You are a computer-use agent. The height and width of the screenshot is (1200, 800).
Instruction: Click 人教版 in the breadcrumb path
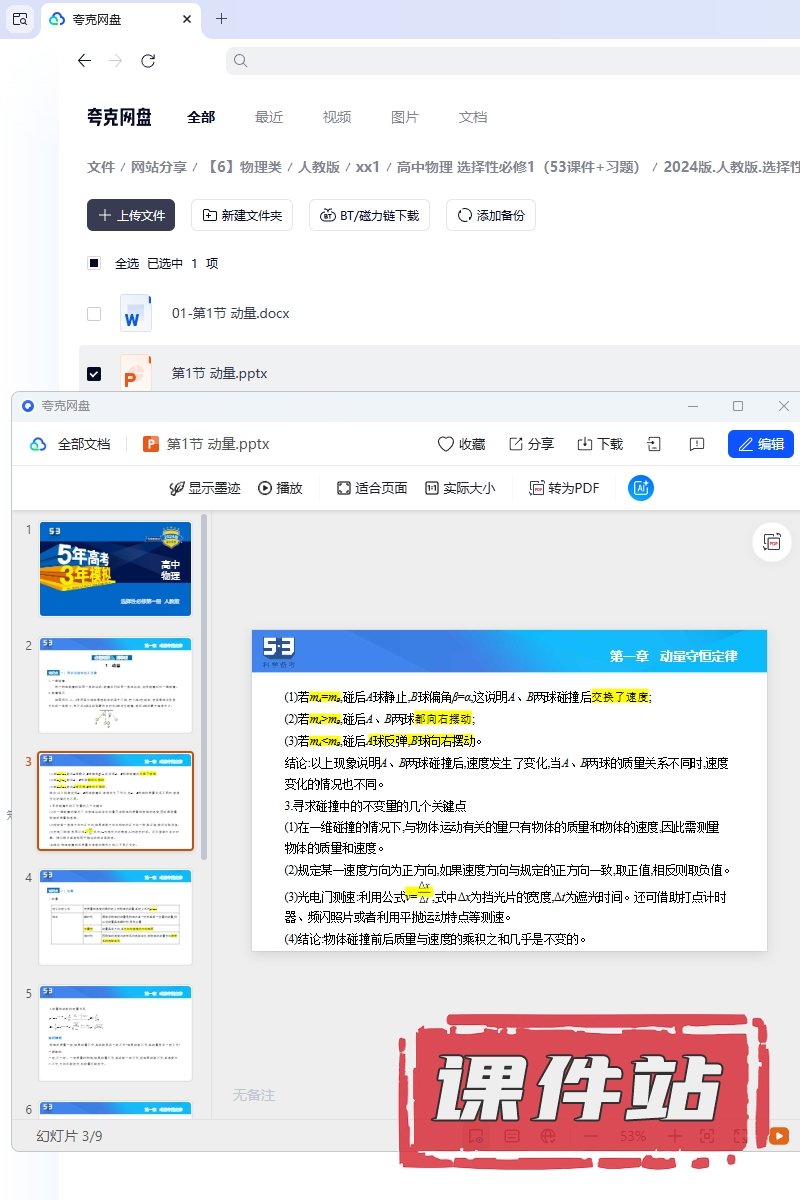(319, 167)
